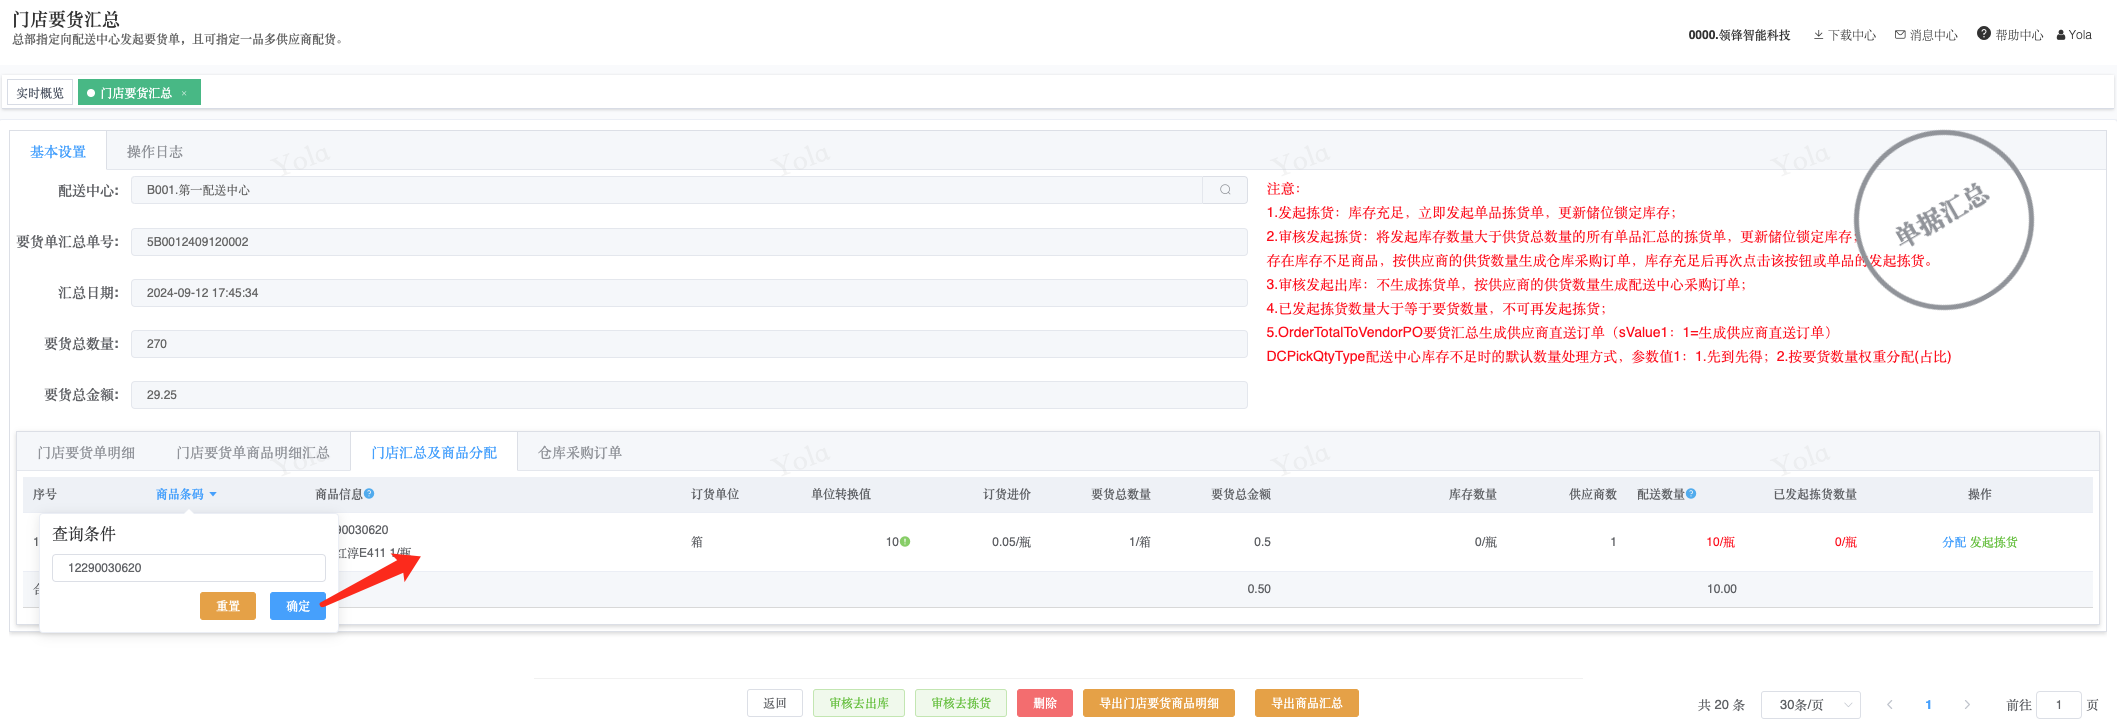The image size is (2117, 727).
Task: Expand the 商品条码 column filter arrow
Action: tap(213, 495)
